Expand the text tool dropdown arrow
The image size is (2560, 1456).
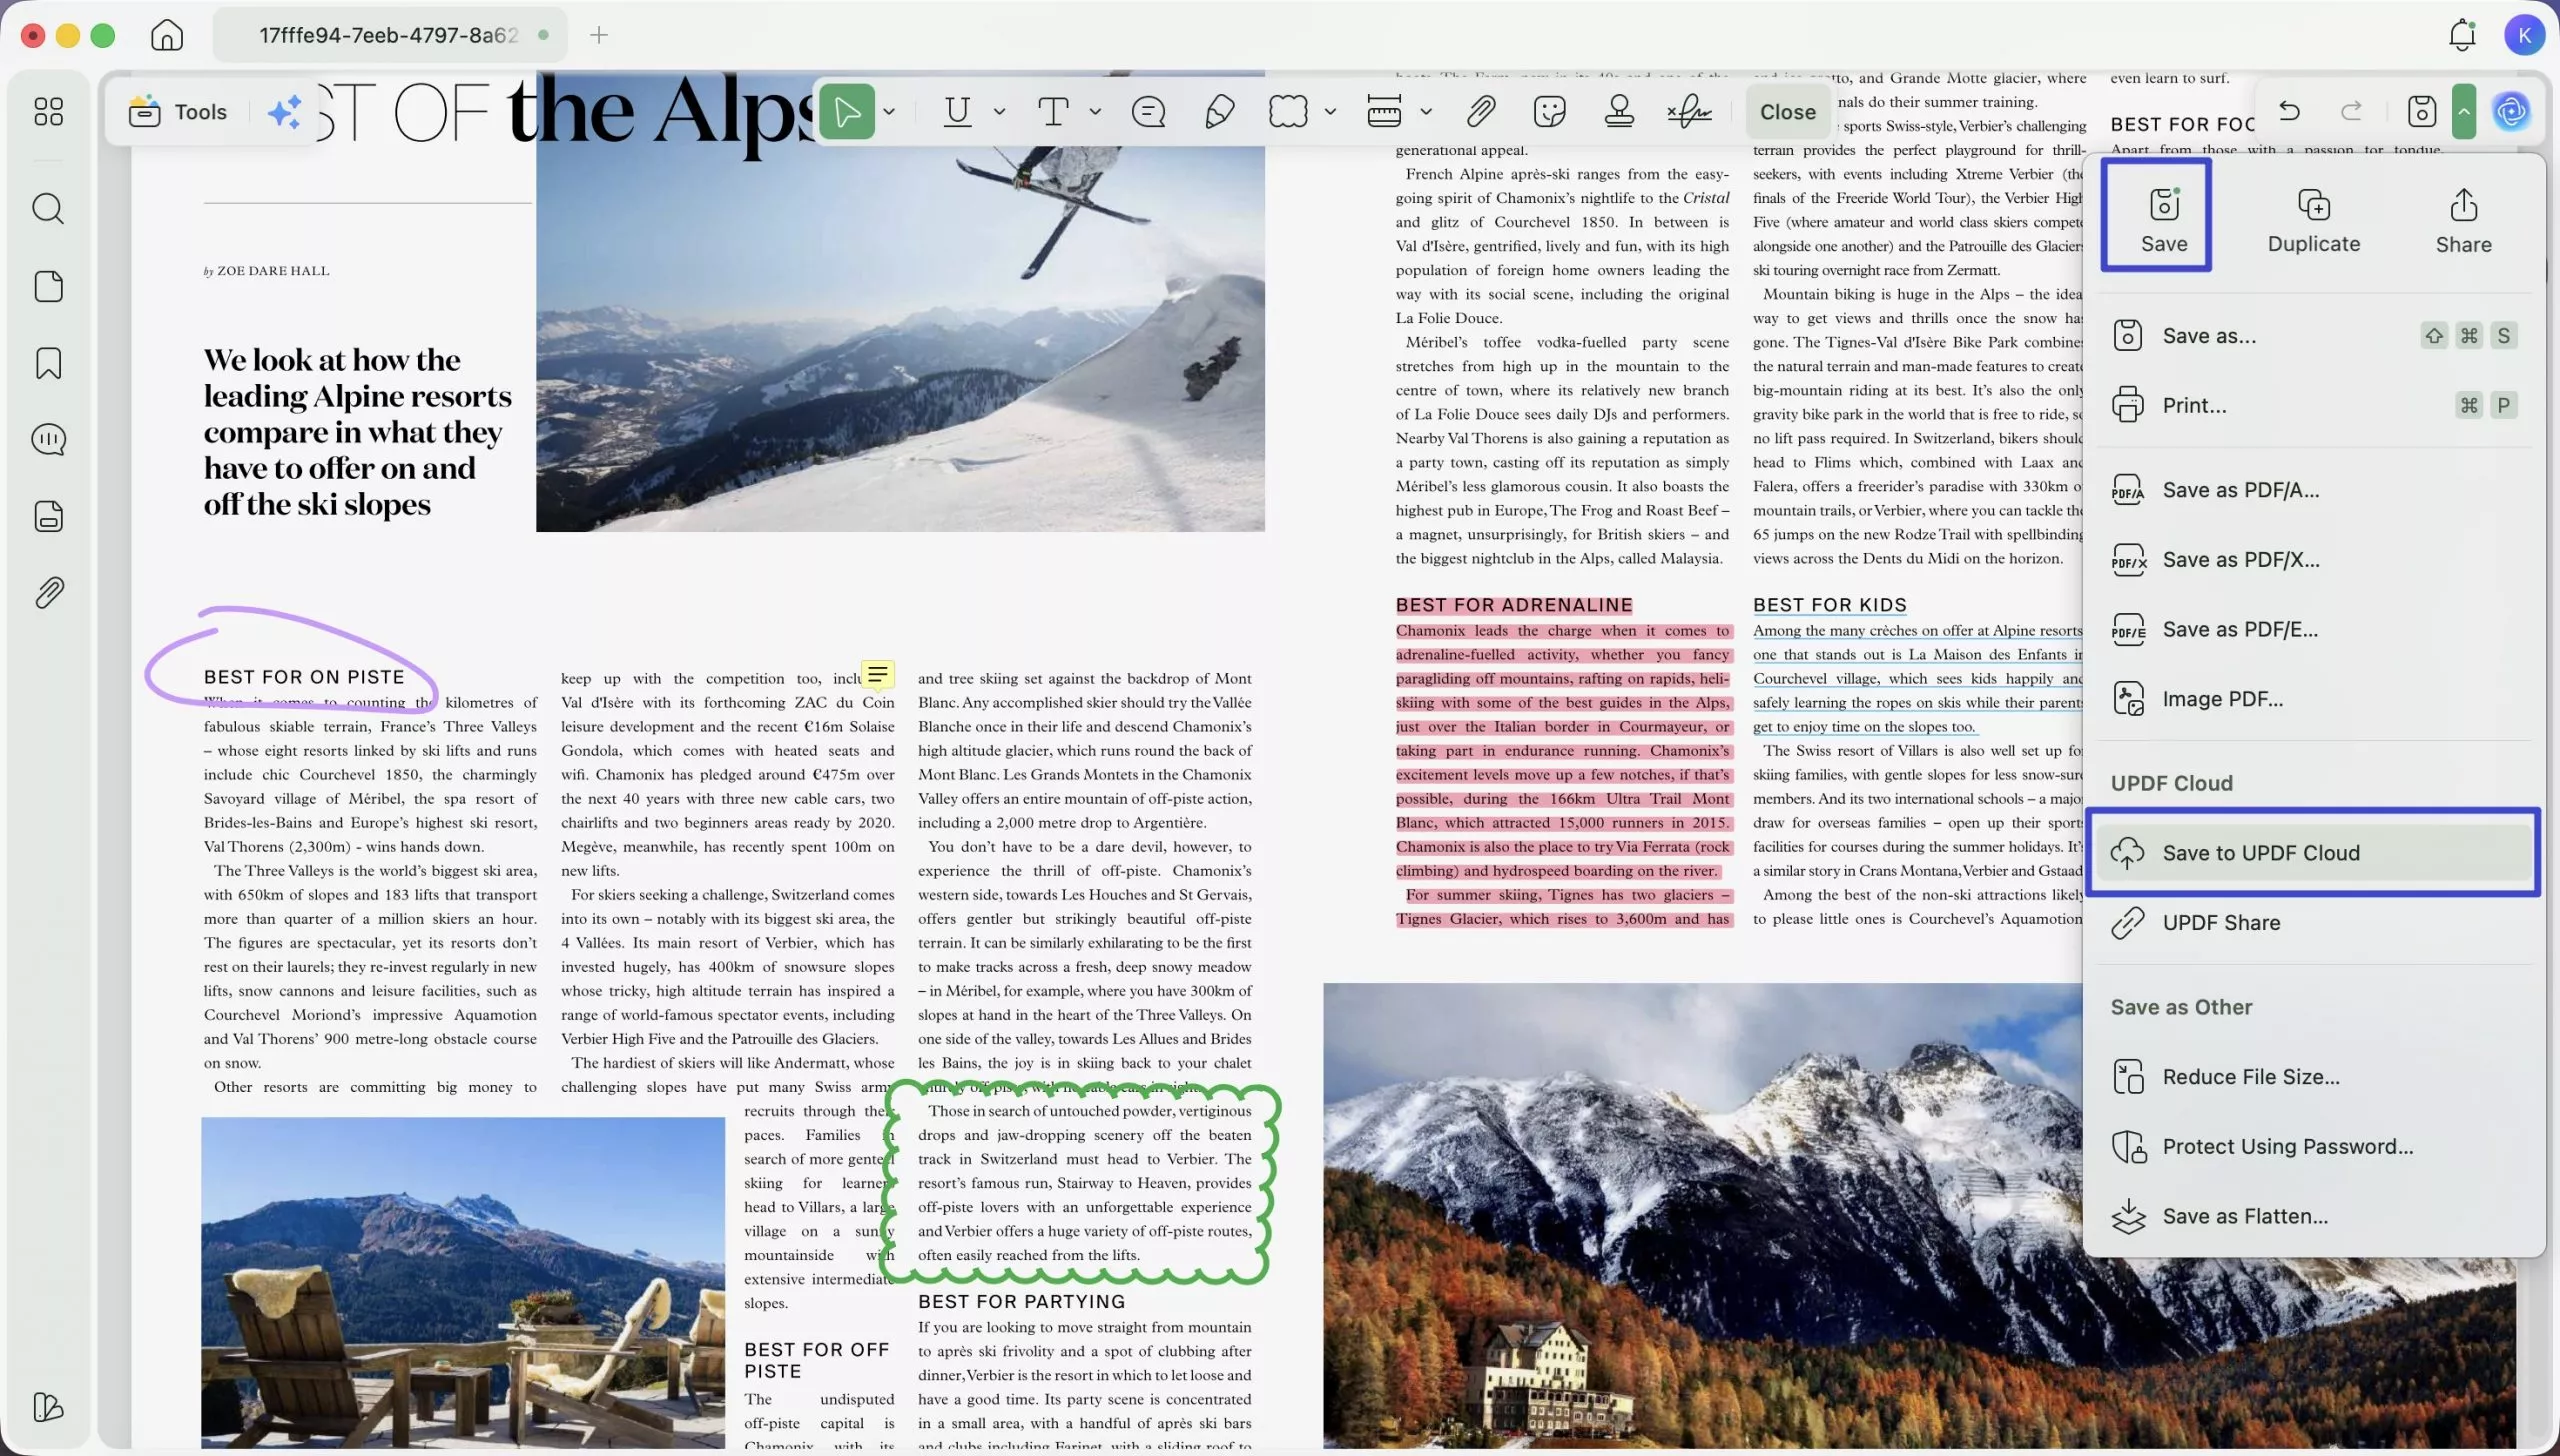point(1095,111)
